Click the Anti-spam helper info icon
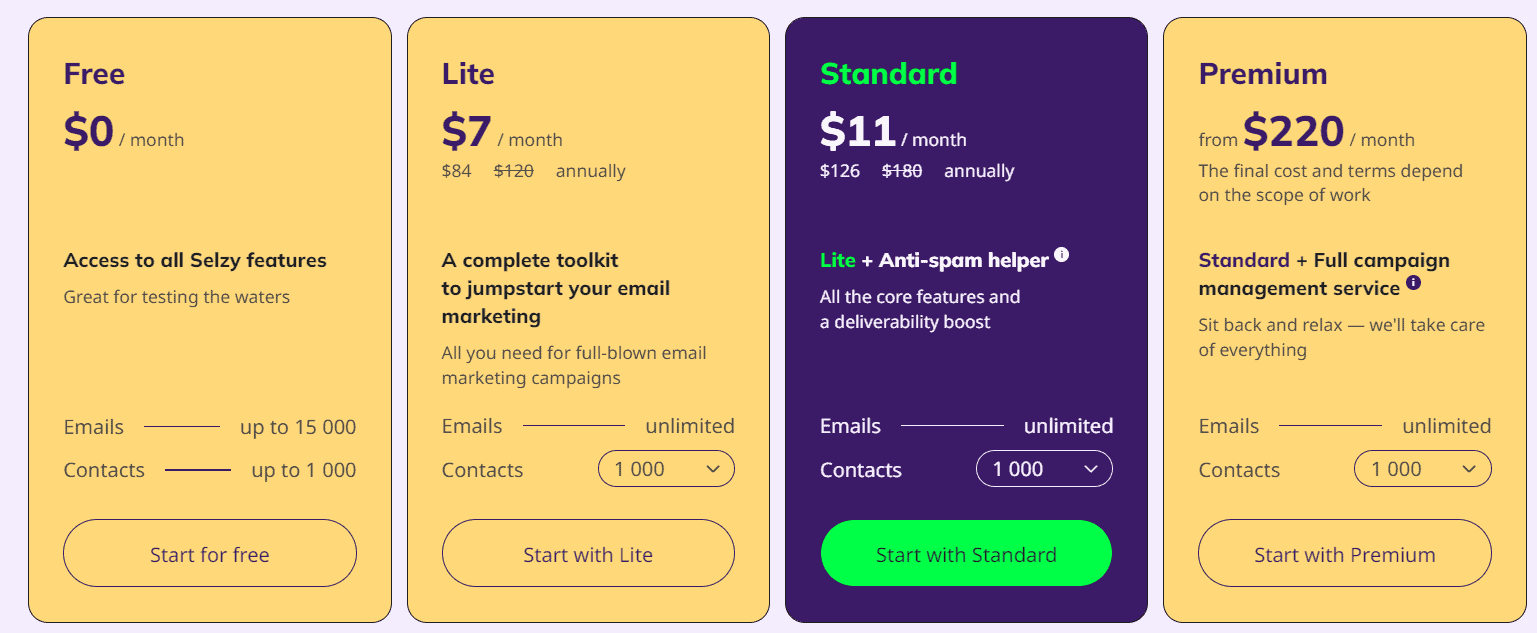The image size is (1537, 633). [x=1062, y=255]
